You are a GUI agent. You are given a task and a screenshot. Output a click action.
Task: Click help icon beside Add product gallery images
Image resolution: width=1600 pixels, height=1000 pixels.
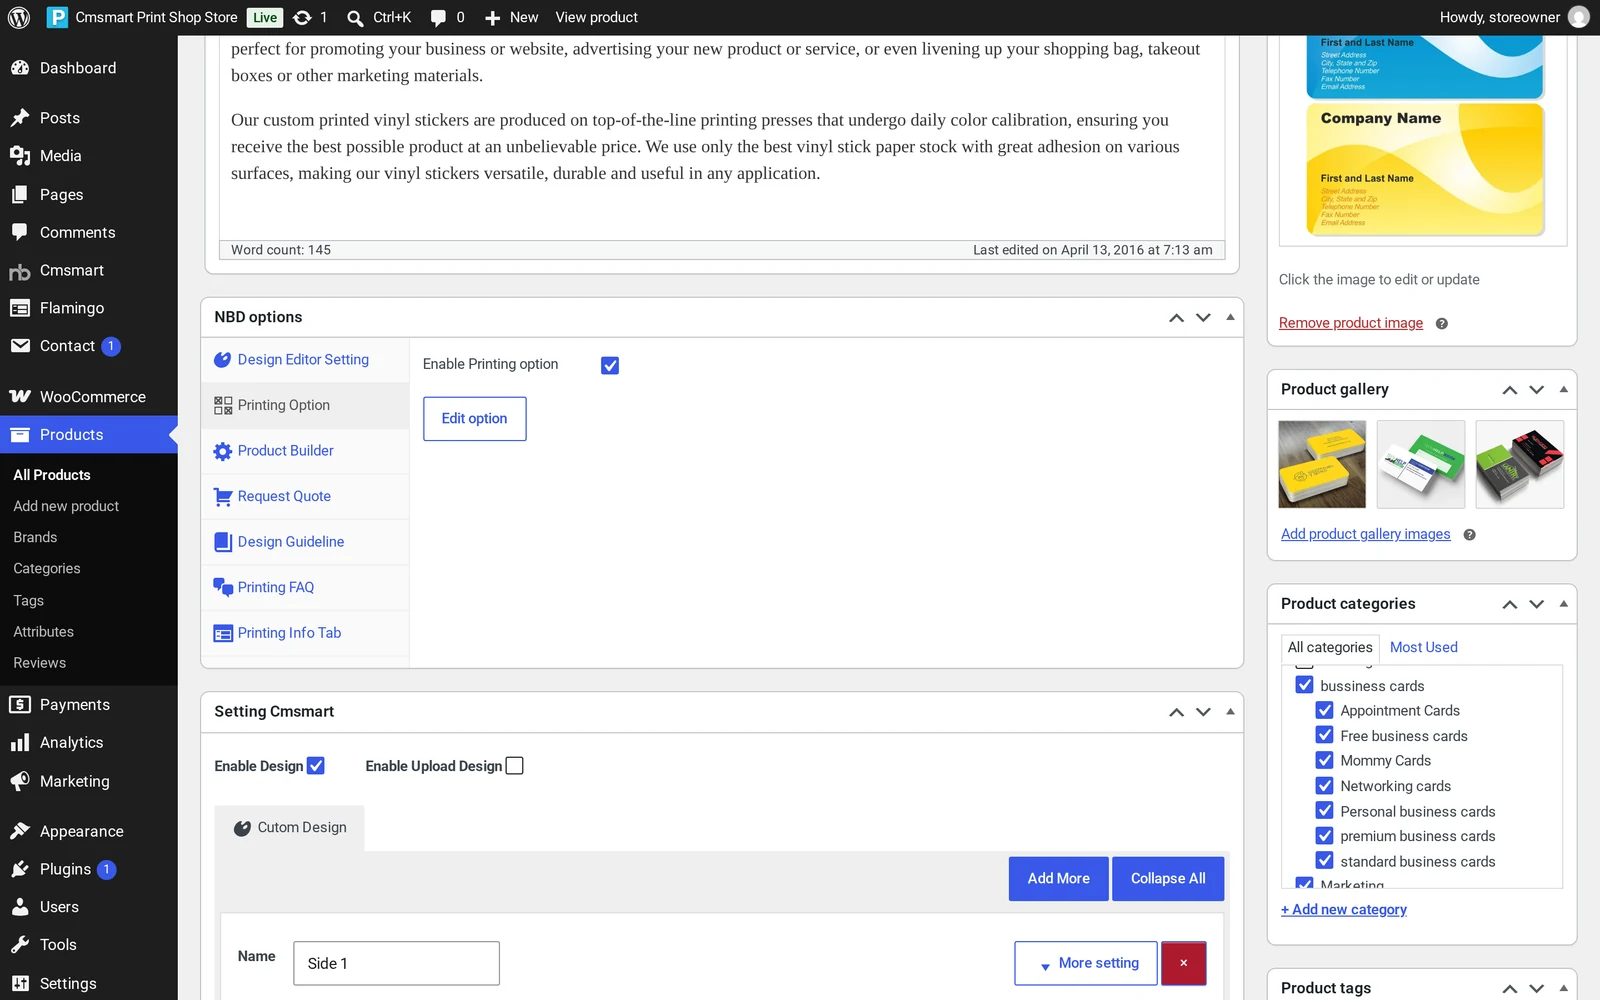coord(1469,535)
